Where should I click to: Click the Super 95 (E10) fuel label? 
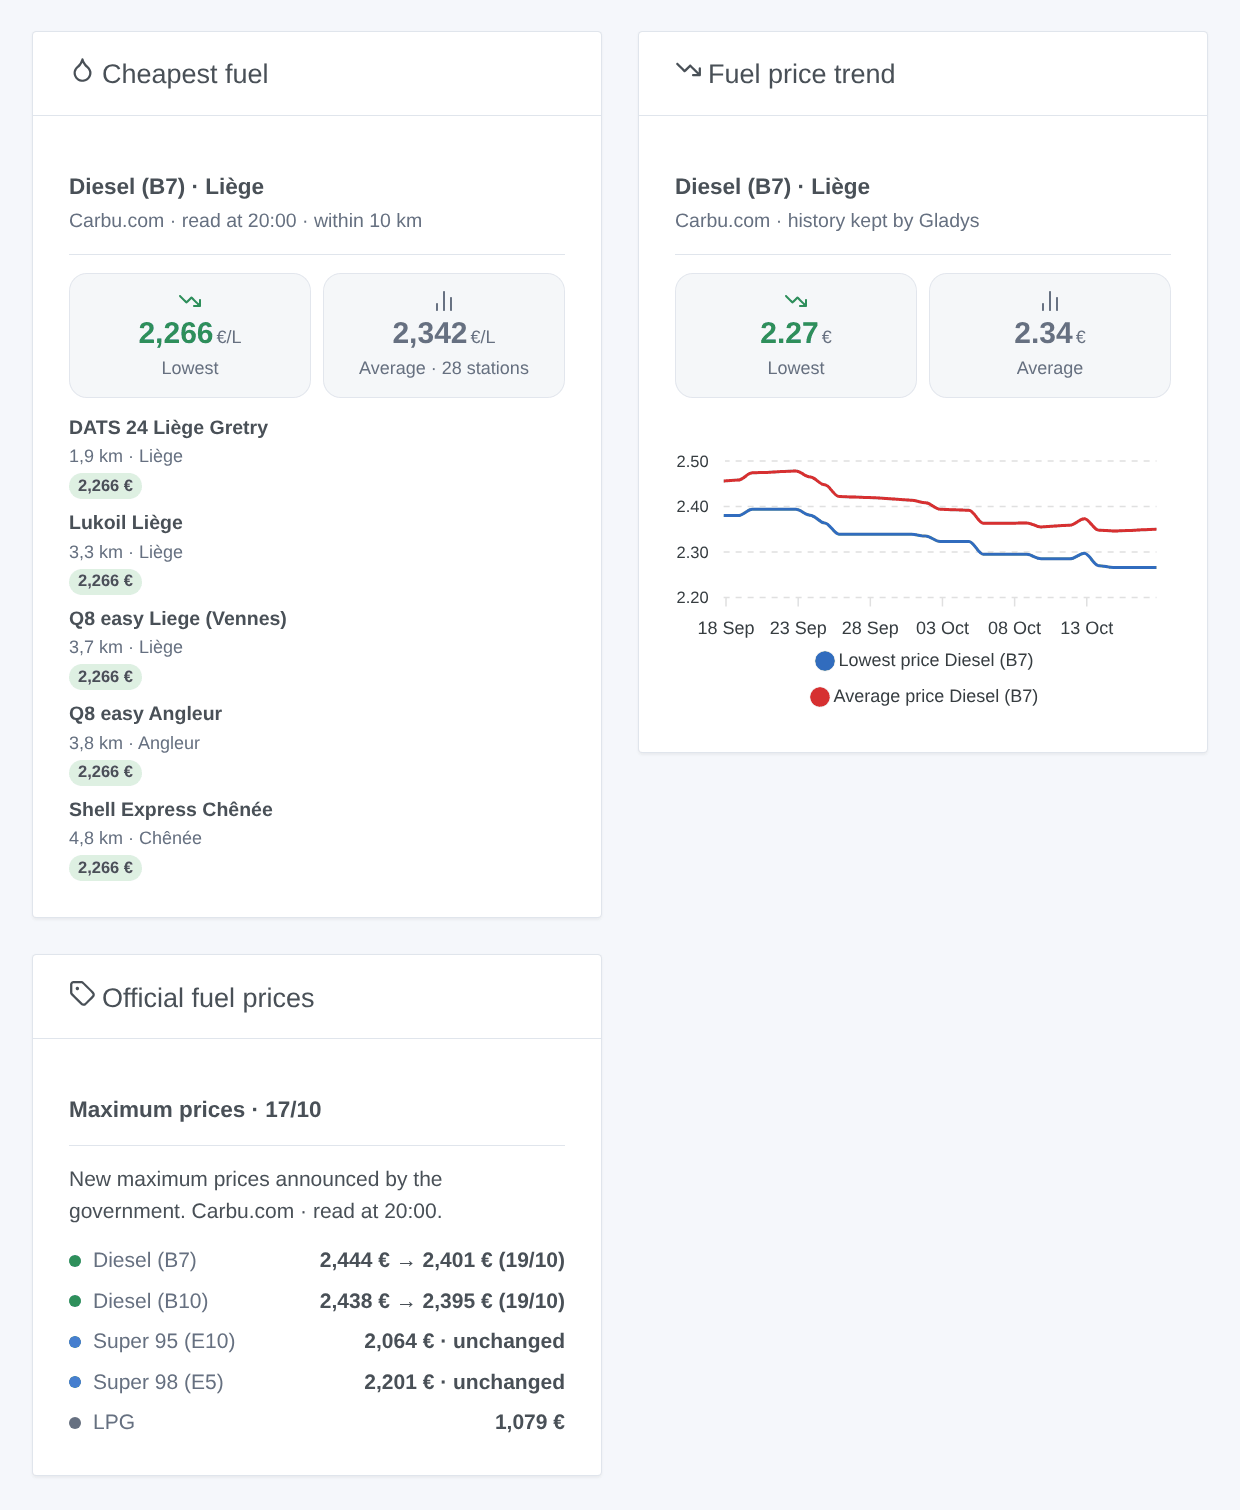(164, 1341)
